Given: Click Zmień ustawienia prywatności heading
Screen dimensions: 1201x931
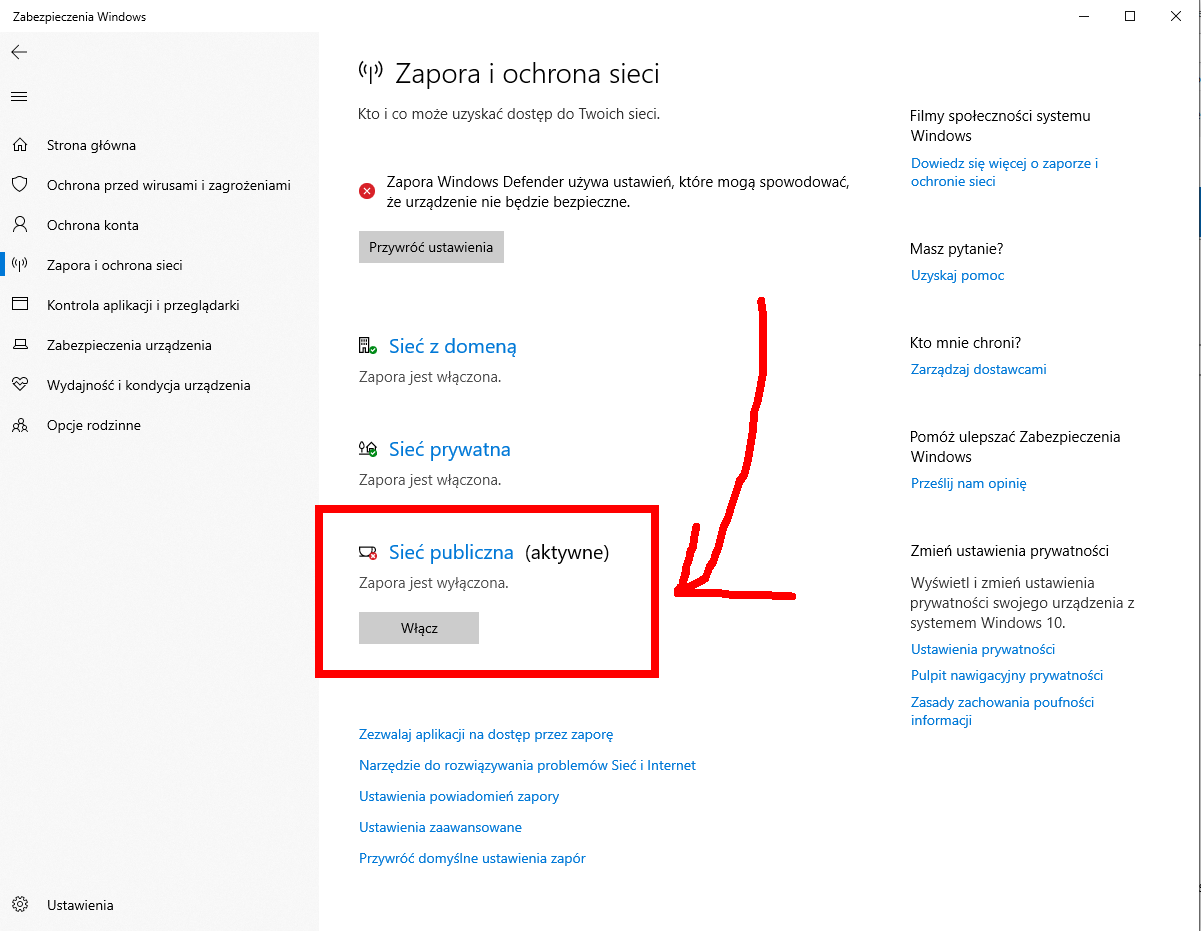Looking at the screenshot, I should coord(1009,551).
